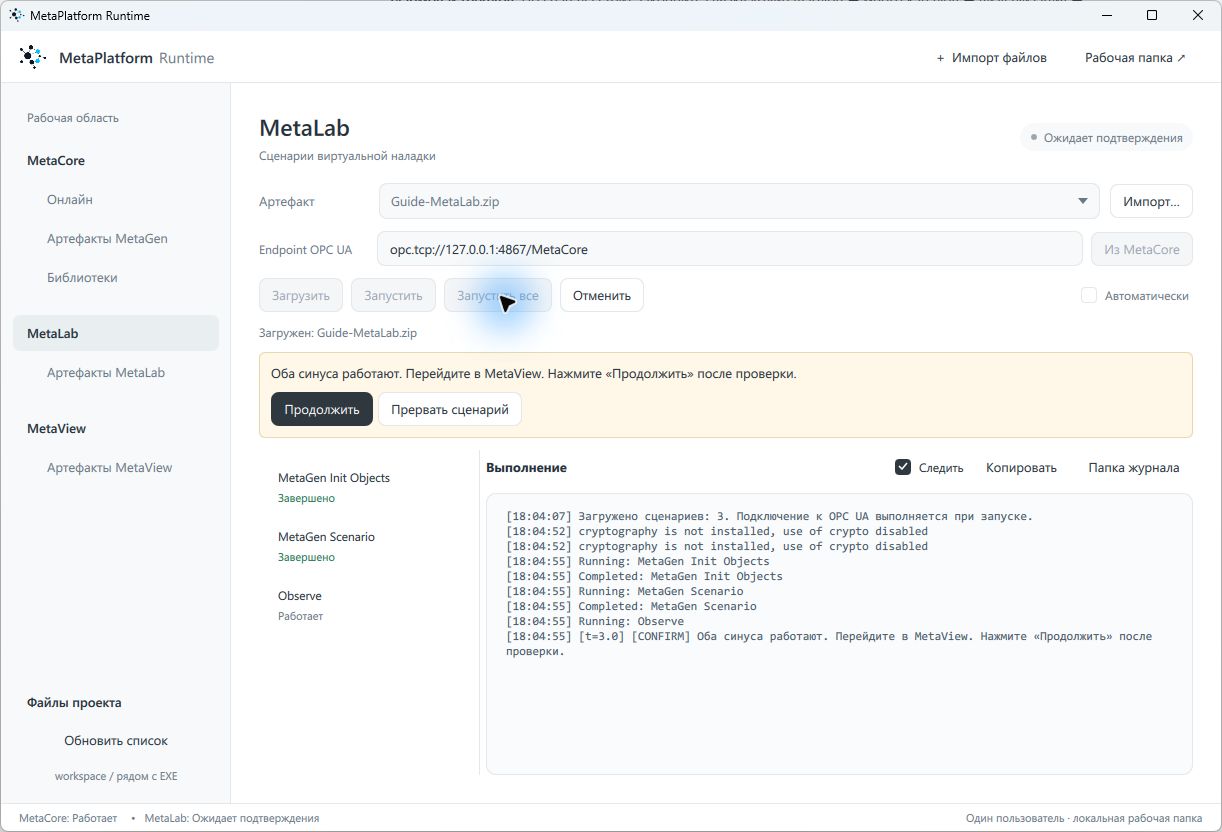Click the Загрузить button
The width and height of the screenshot is (1222, 832).
(301, 295)
